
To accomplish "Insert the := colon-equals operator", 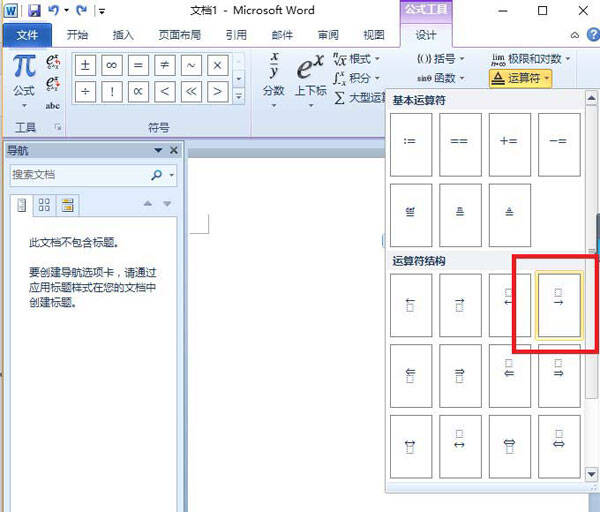I will (411, 145).
